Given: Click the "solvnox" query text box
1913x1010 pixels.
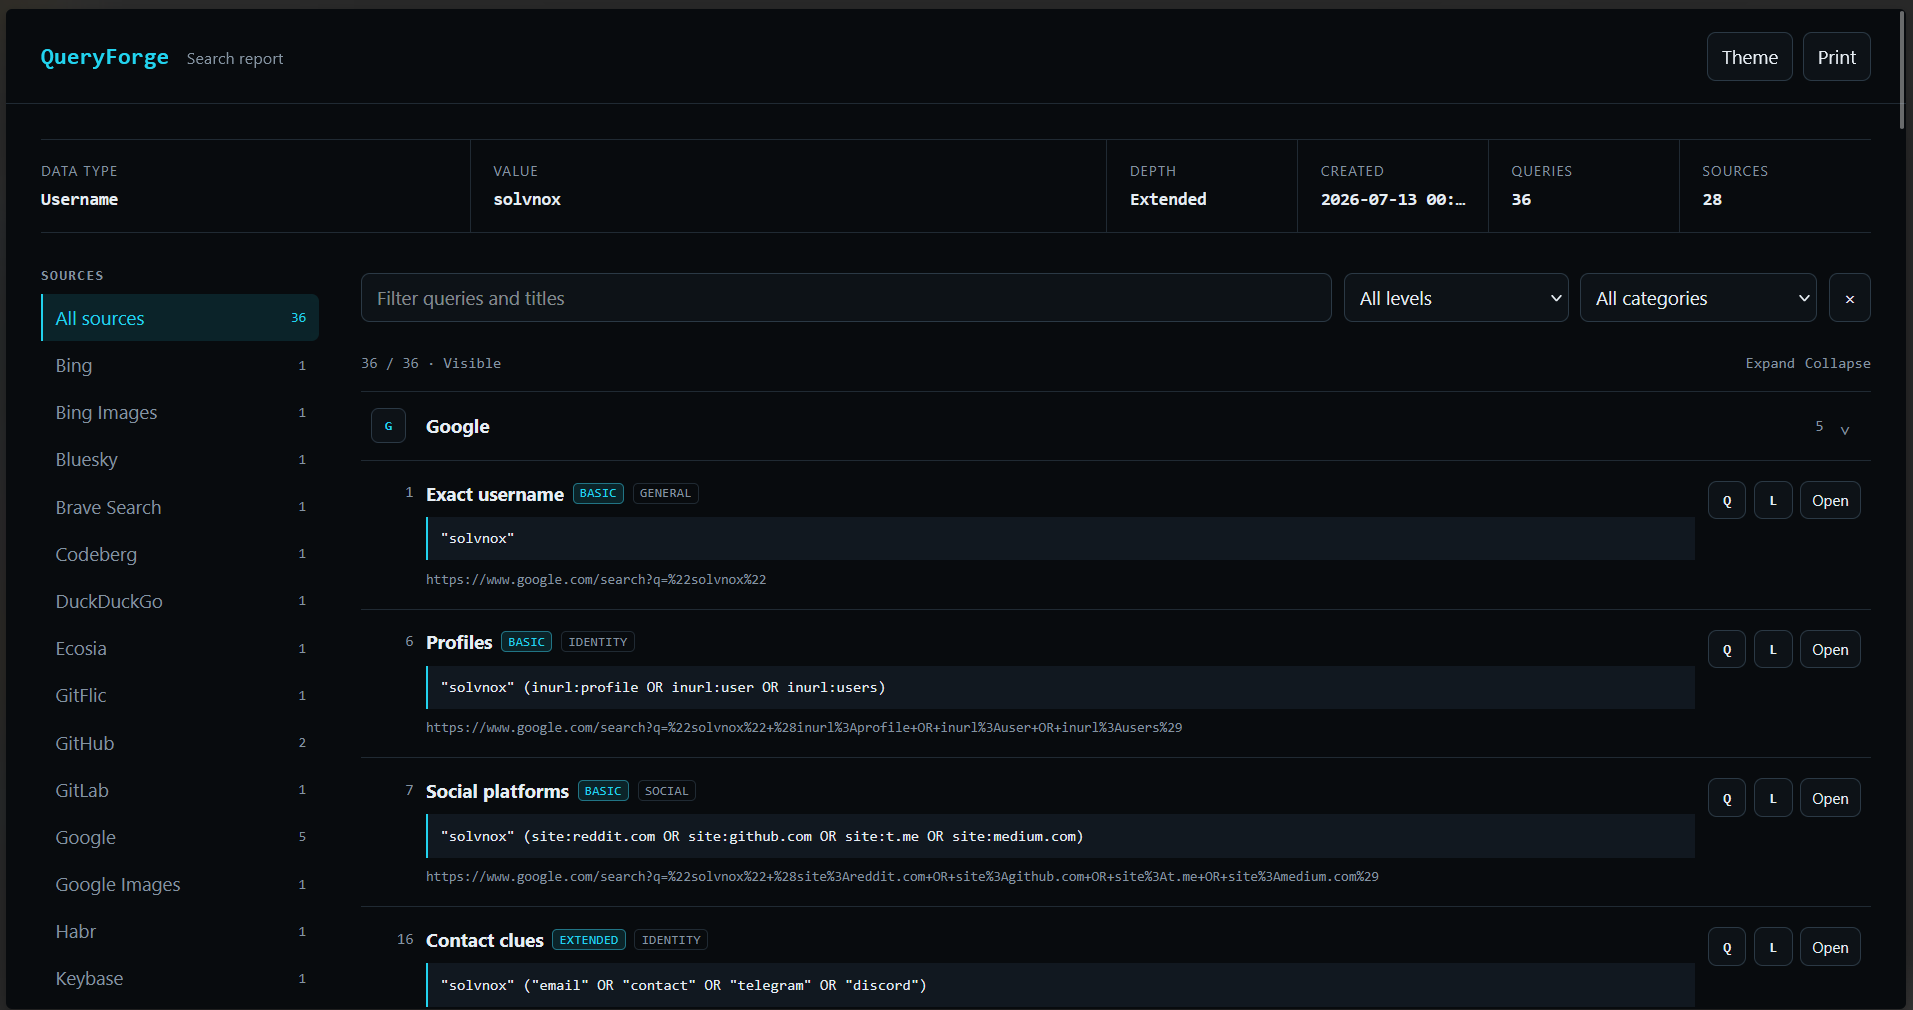Looking at the screenshot, I should click(x=1060, y=538).
